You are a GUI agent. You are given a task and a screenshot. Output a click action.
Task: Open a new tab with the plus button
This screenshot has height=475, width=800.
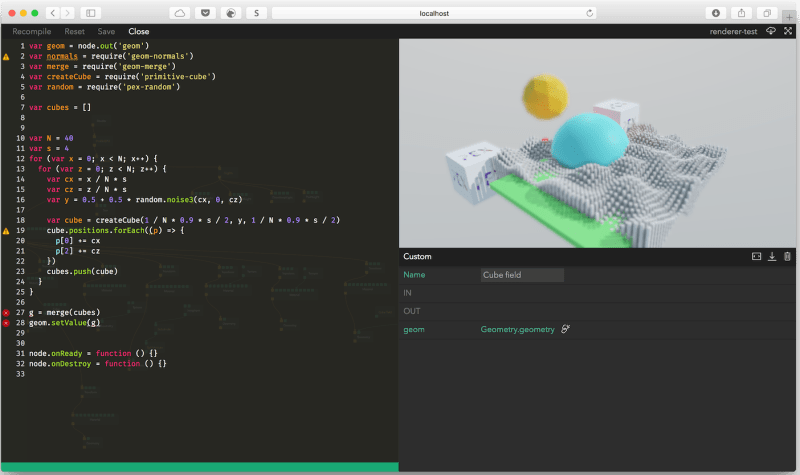[789, 17]
